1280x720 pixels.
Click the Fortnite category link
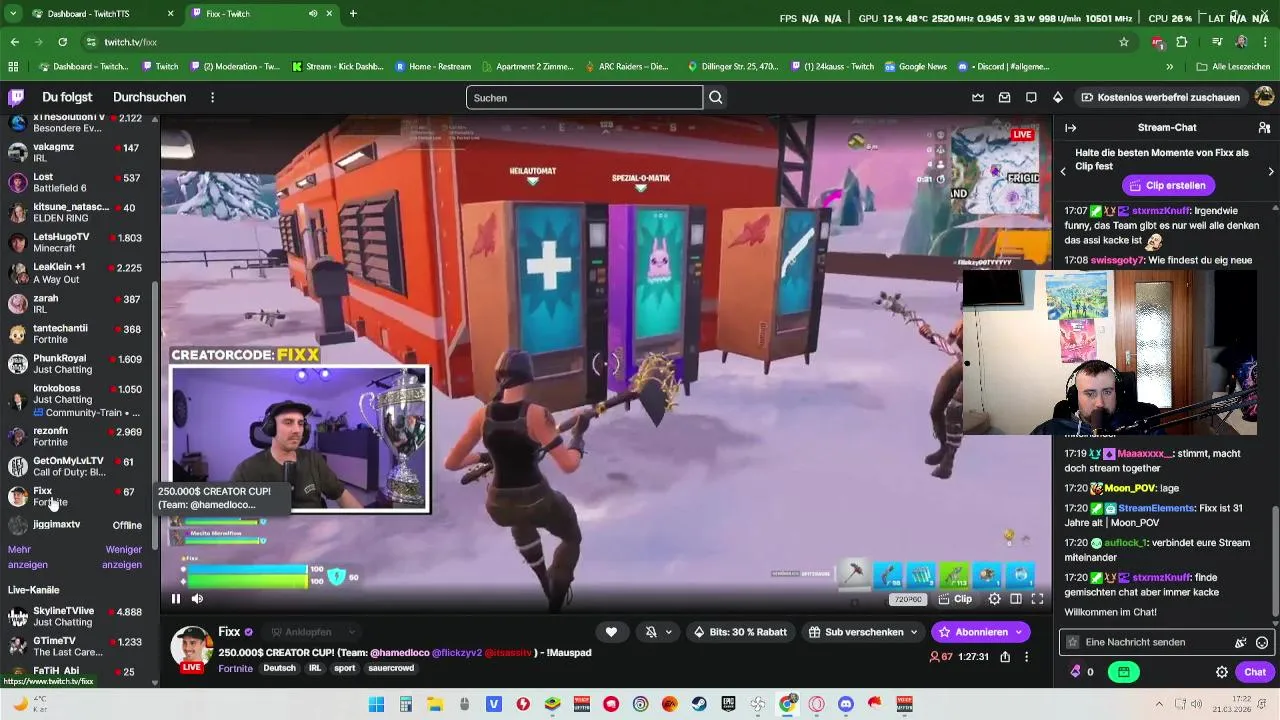coord(235,668)
